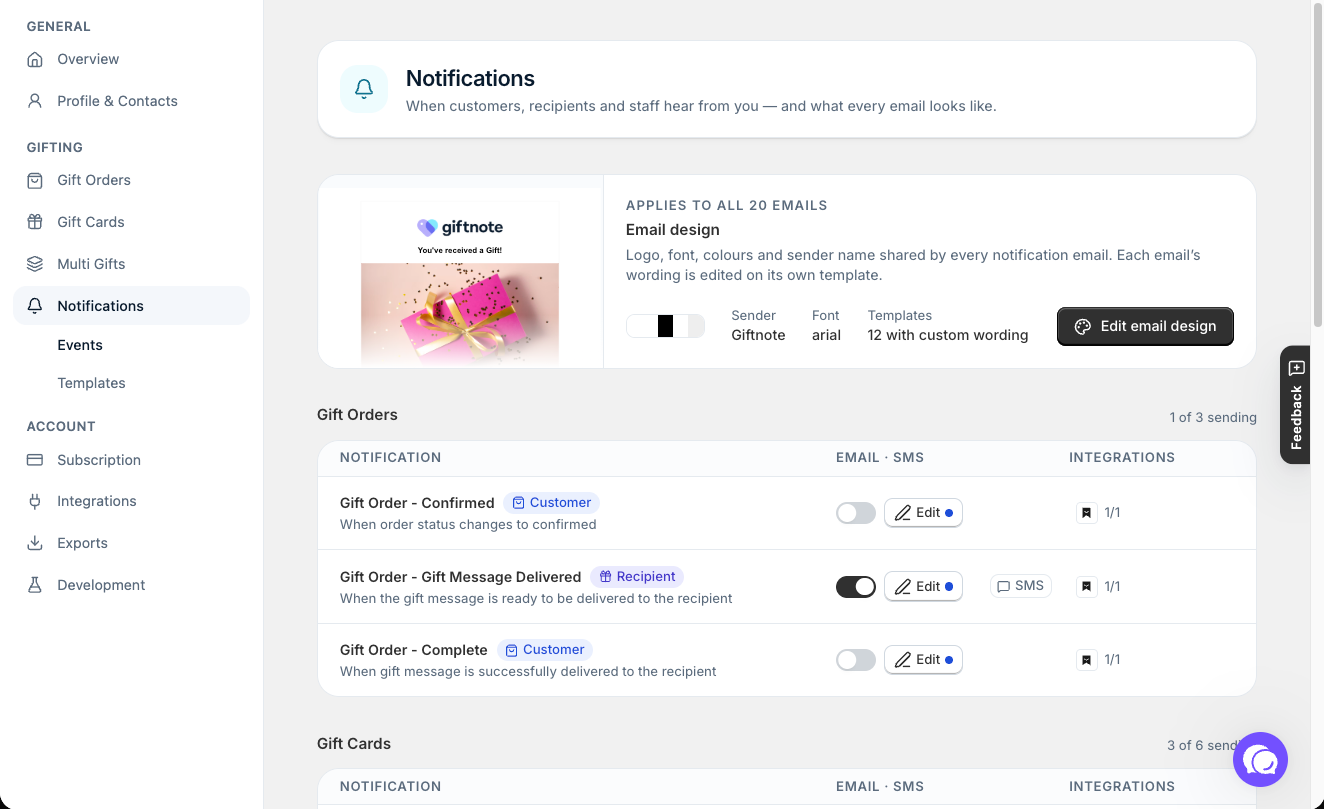
Task: Edit the Gift Message Delivered email
Action: [x=923, y=587]
